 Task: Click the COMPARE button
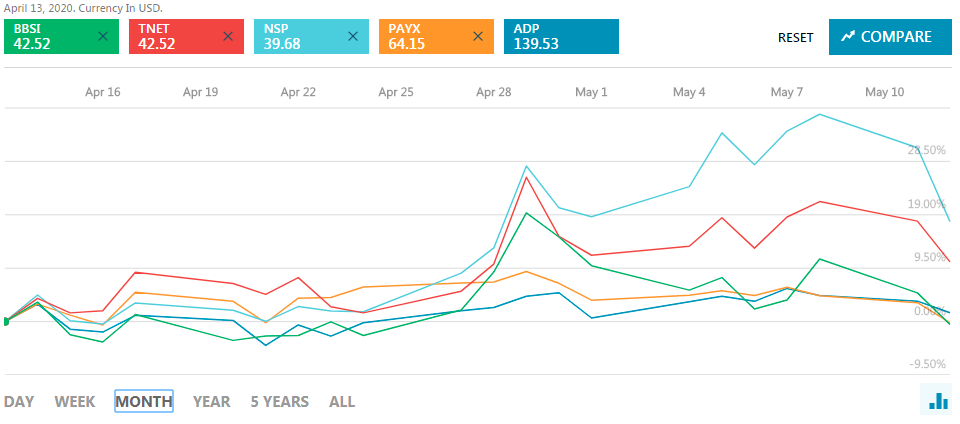click(886, 37)
